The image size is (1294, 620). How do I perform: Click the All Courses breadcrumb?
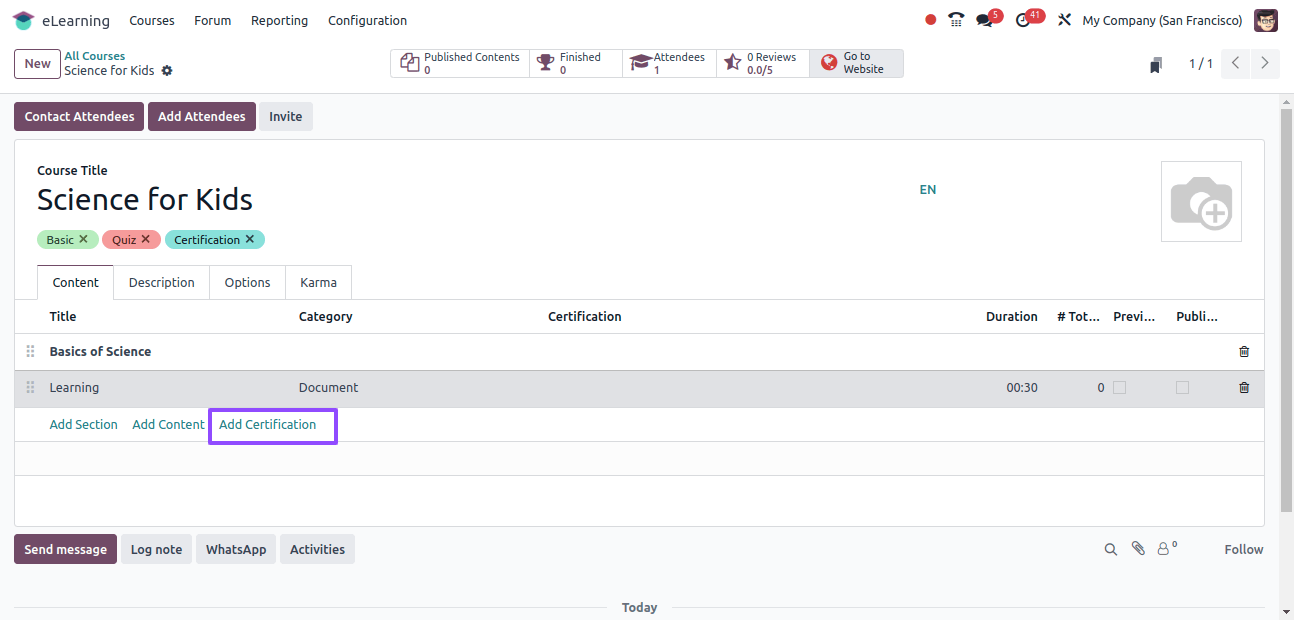95,56
